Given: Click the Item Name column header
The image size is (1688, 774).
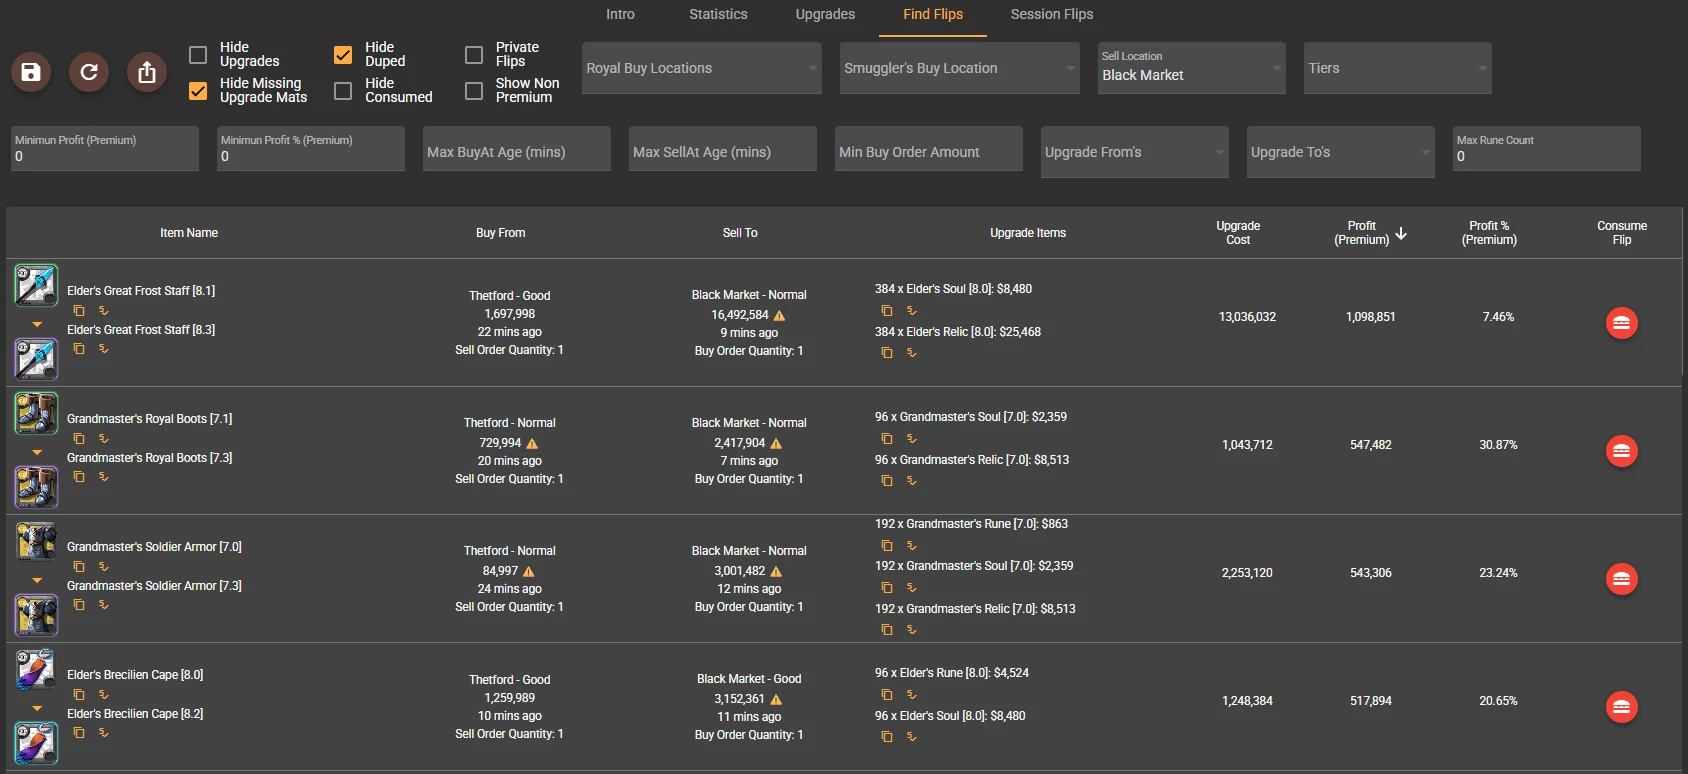Looking at the screenshot, I should click(x=189, y=233).
